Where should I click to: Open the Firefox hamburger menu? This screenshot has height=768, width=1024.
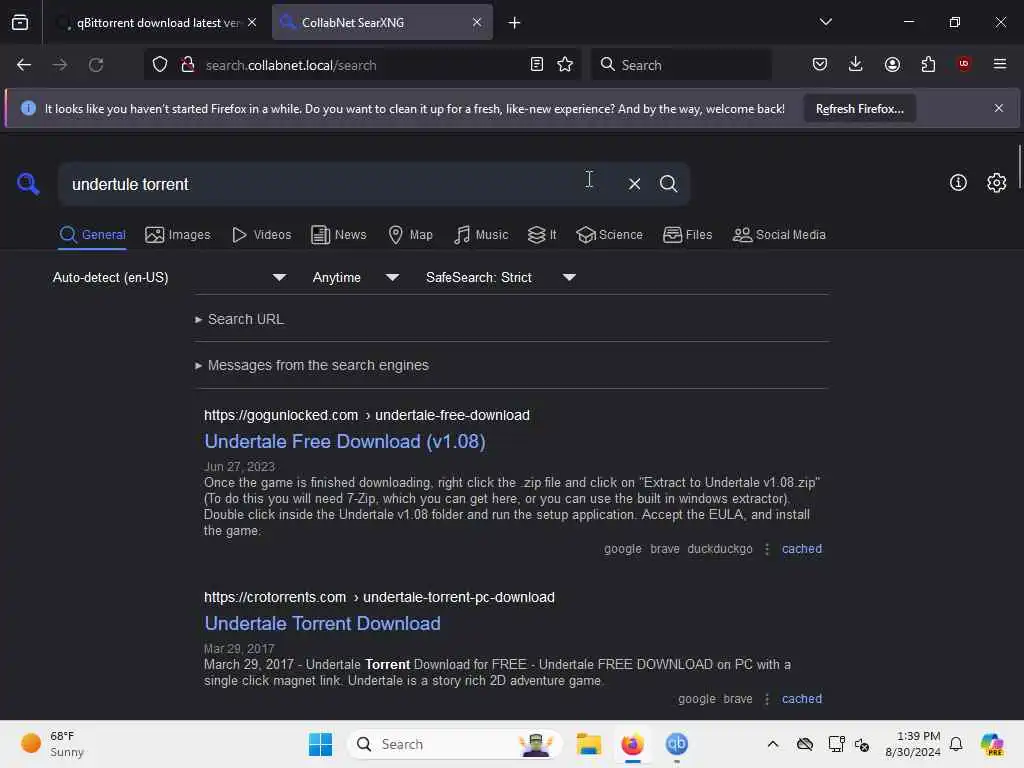tap(999, 64)
